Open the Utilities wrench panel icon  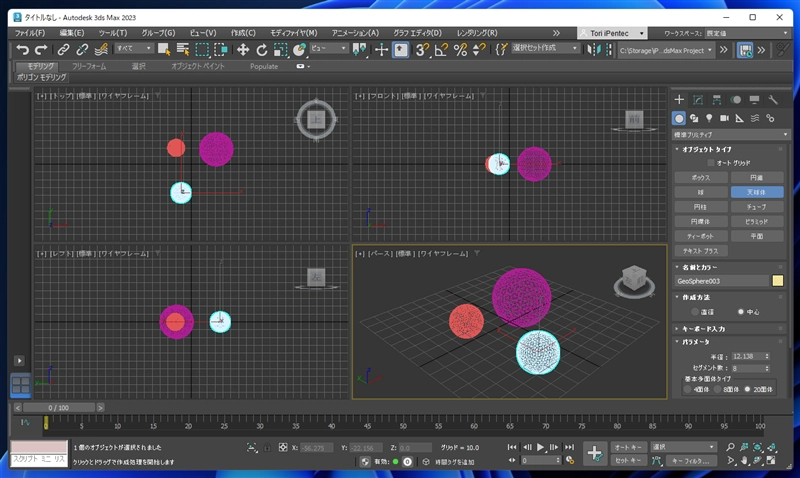(x=773, y=99)
